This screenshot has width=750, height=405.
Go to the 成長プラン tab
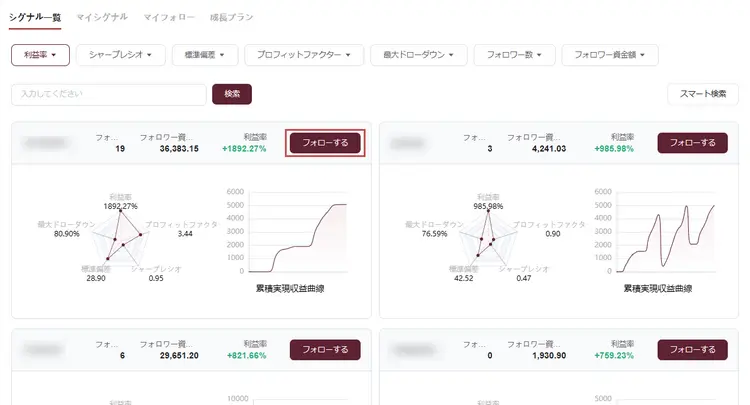232,17
